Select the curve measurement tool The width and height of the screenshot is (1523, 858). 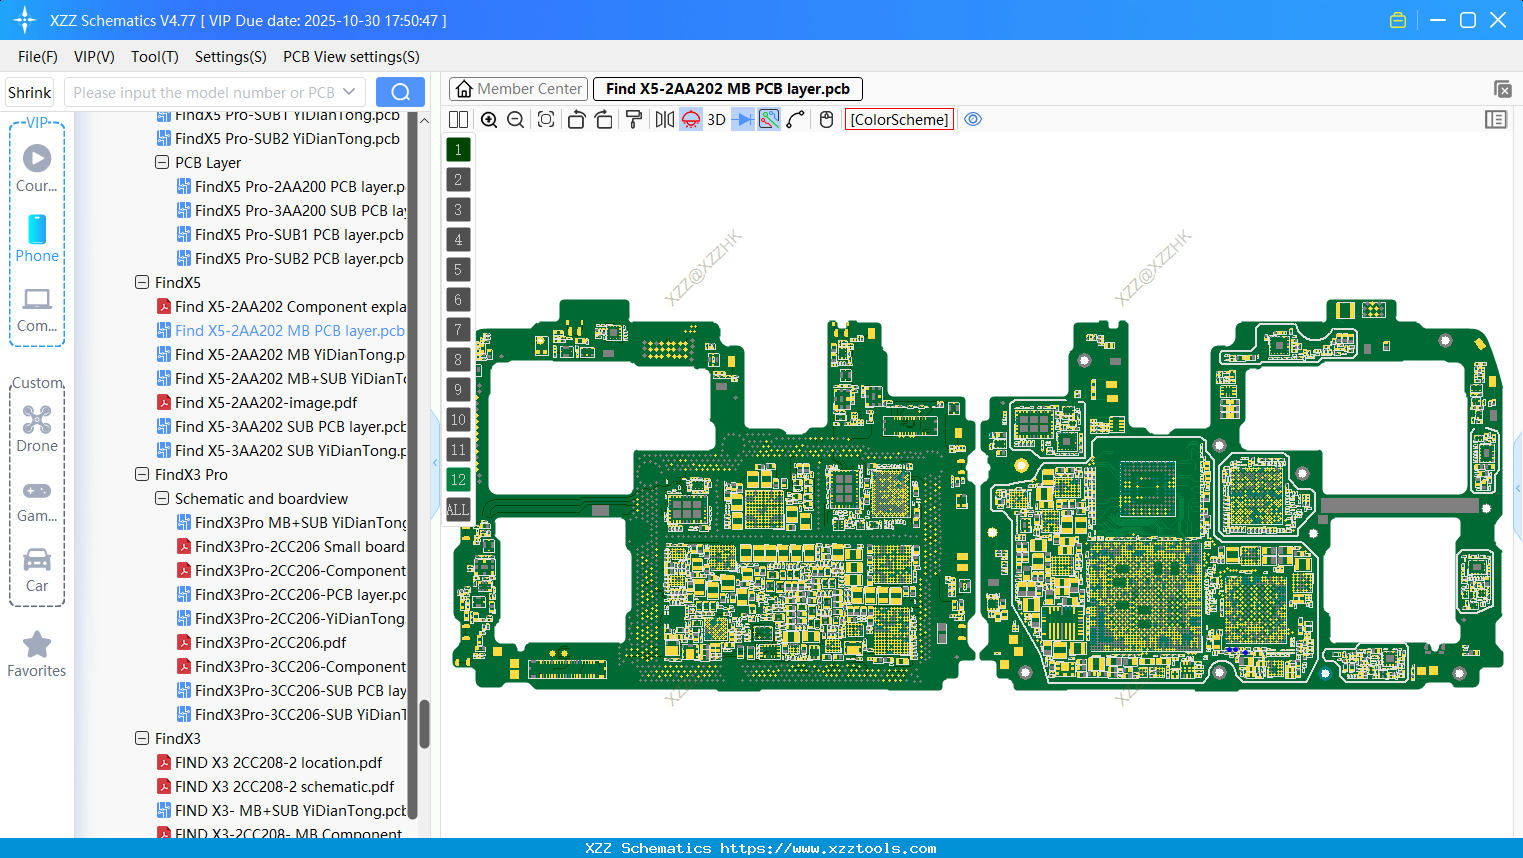pos(795,119)
